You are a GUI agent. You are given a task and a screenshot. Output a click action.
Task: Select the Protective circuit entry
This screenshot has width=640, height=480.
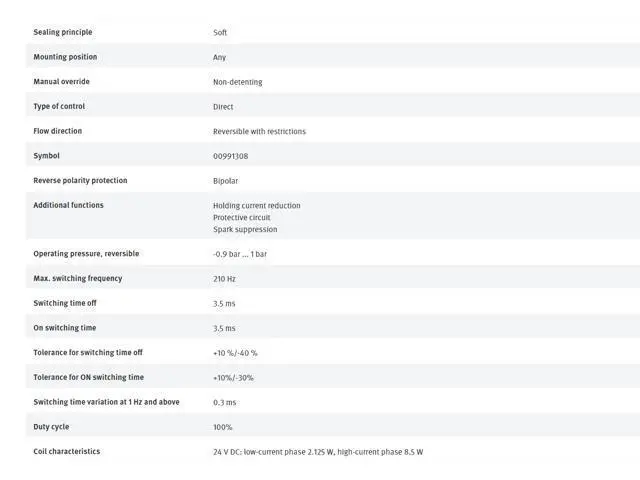pos(241,217)
